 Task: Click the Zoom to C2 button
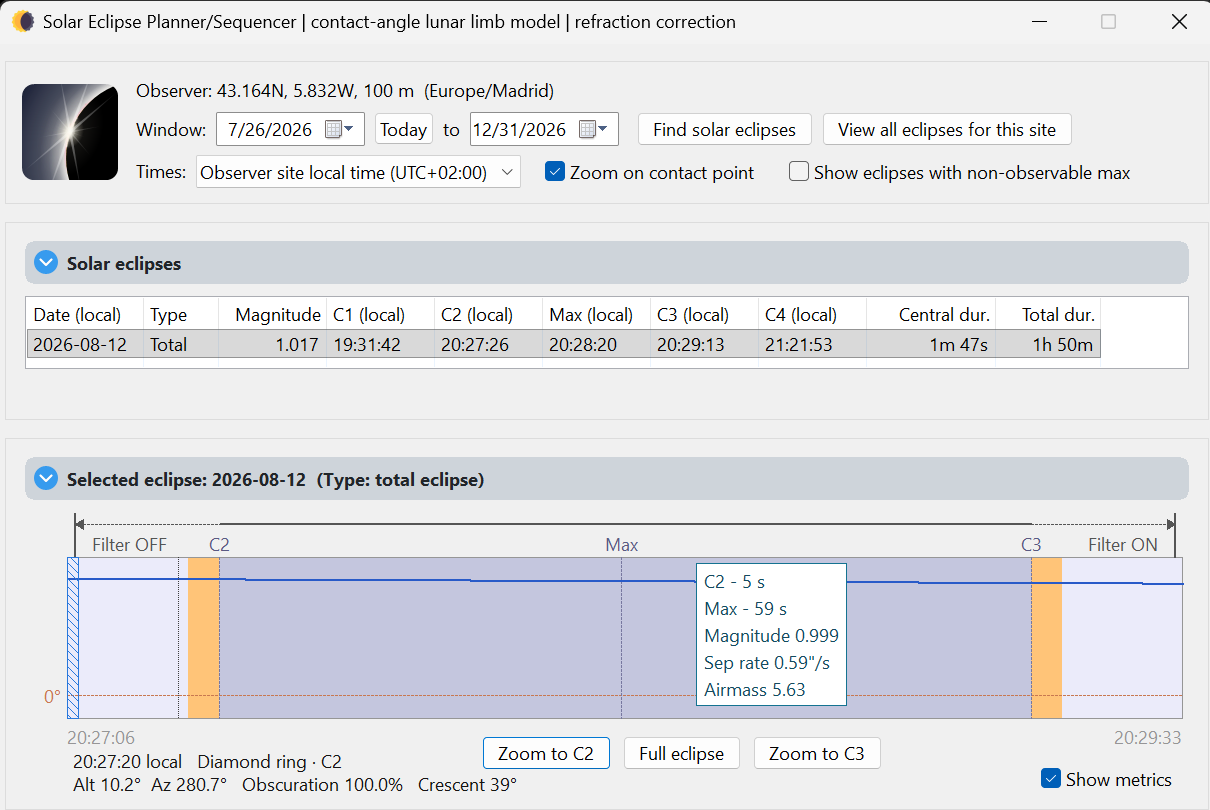(x=546, y=753)
